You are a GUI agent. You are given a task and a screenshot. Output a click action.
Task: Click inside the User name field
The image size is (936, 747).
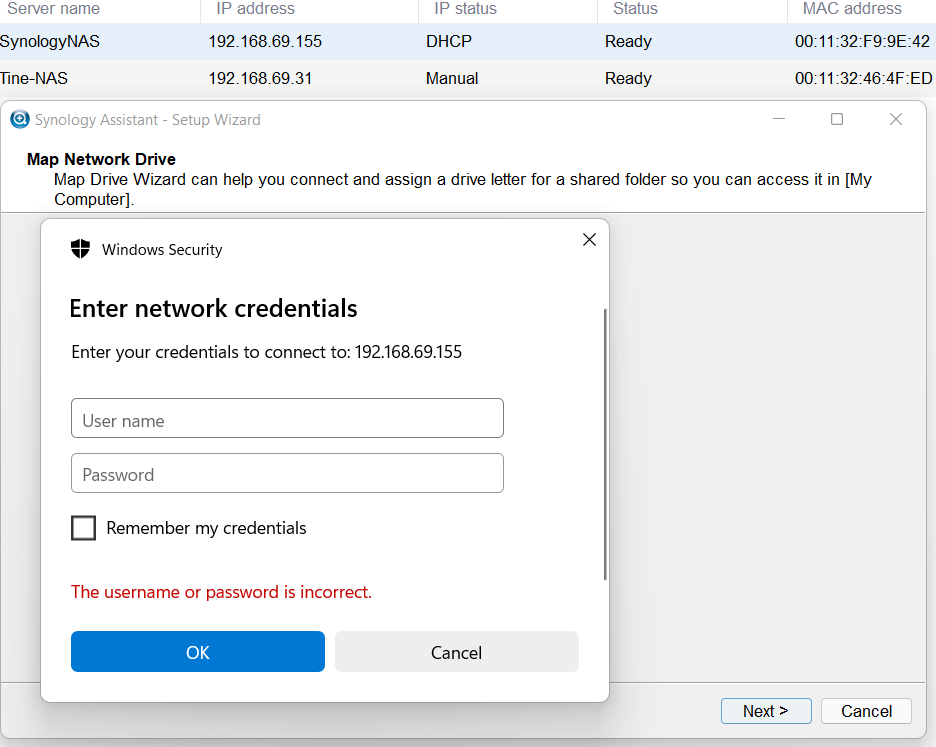(287, 418)
